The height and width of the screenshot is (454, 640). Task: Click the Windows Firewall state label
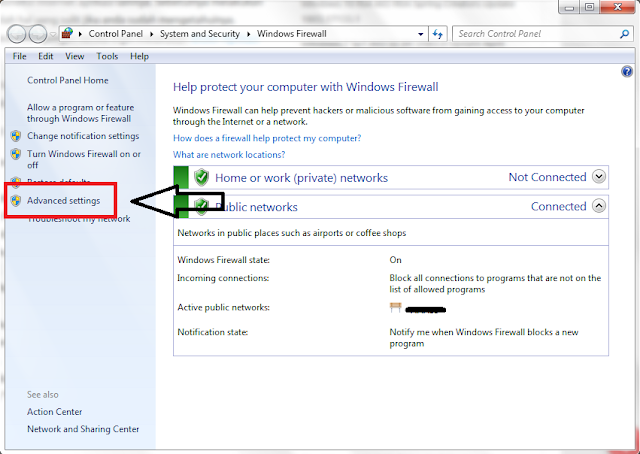[223, 260]
